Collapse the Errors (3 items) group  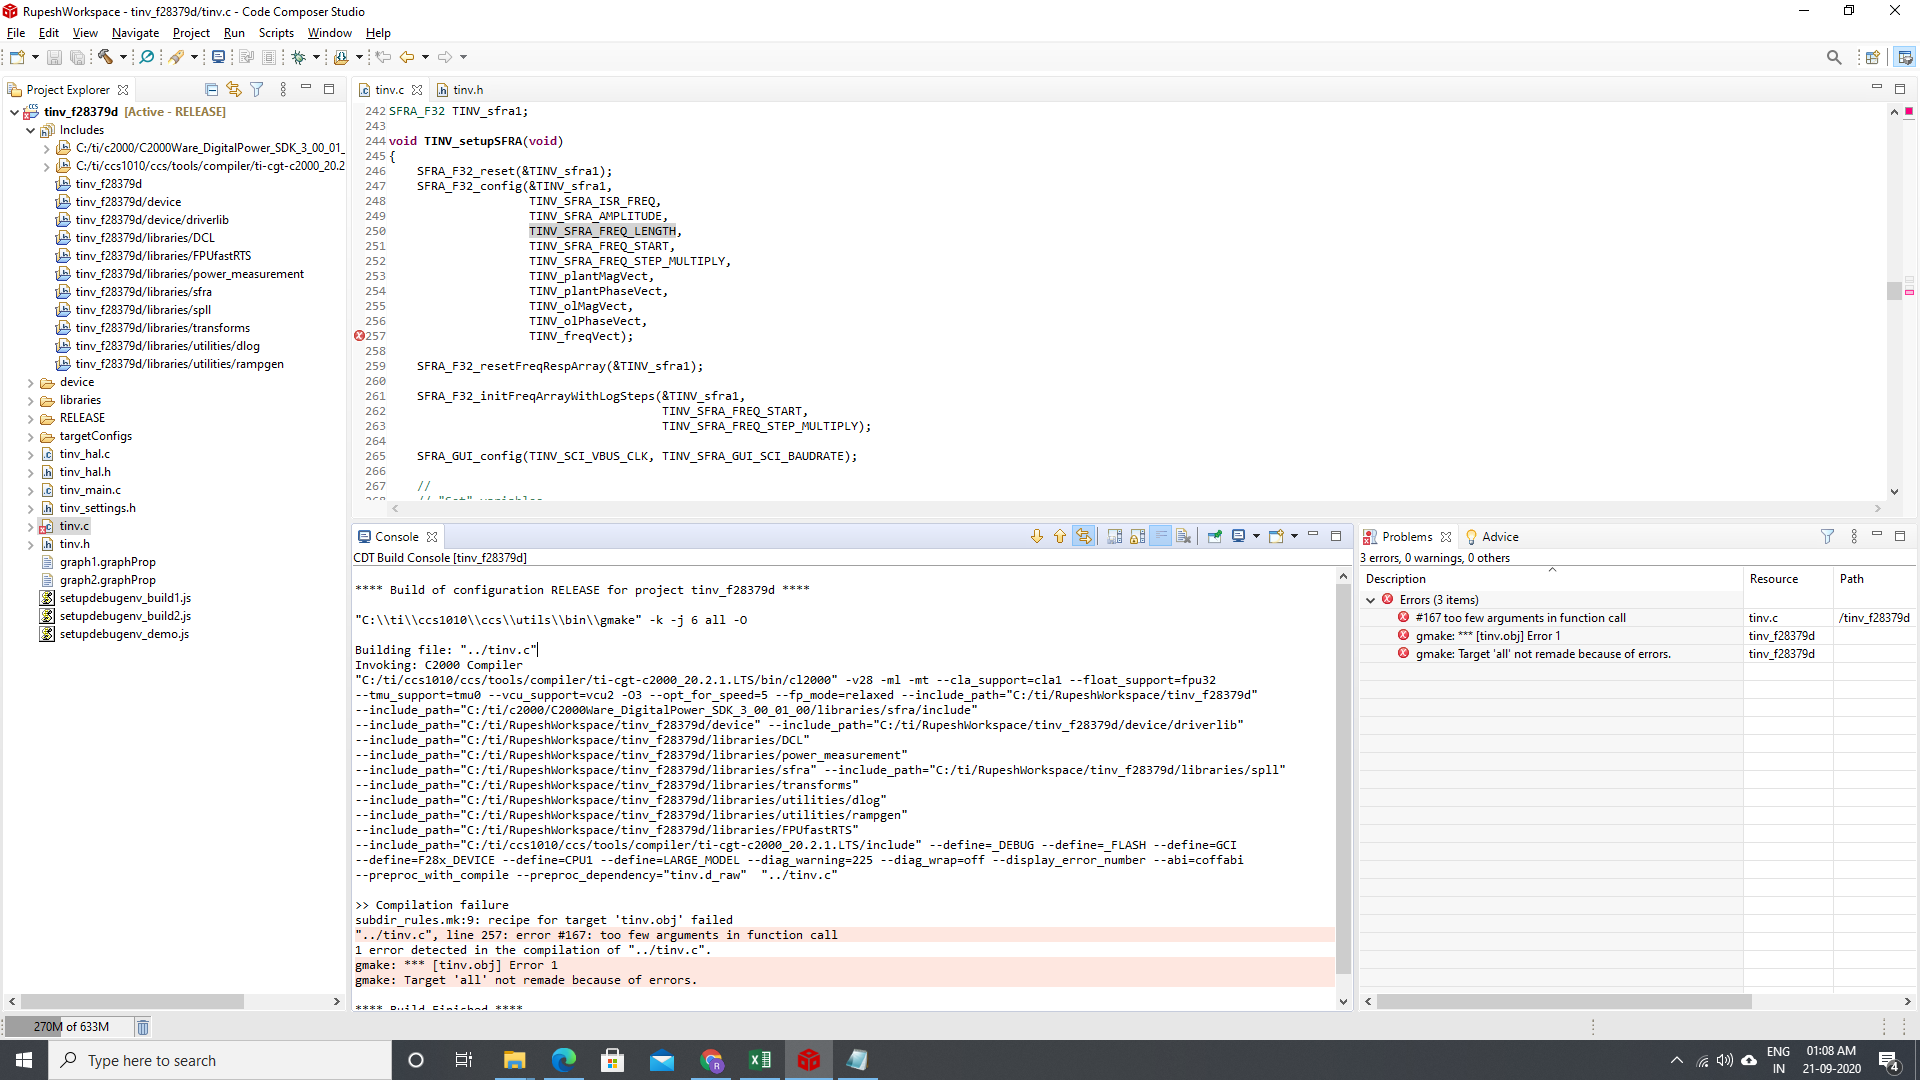tap(1370, 600)
